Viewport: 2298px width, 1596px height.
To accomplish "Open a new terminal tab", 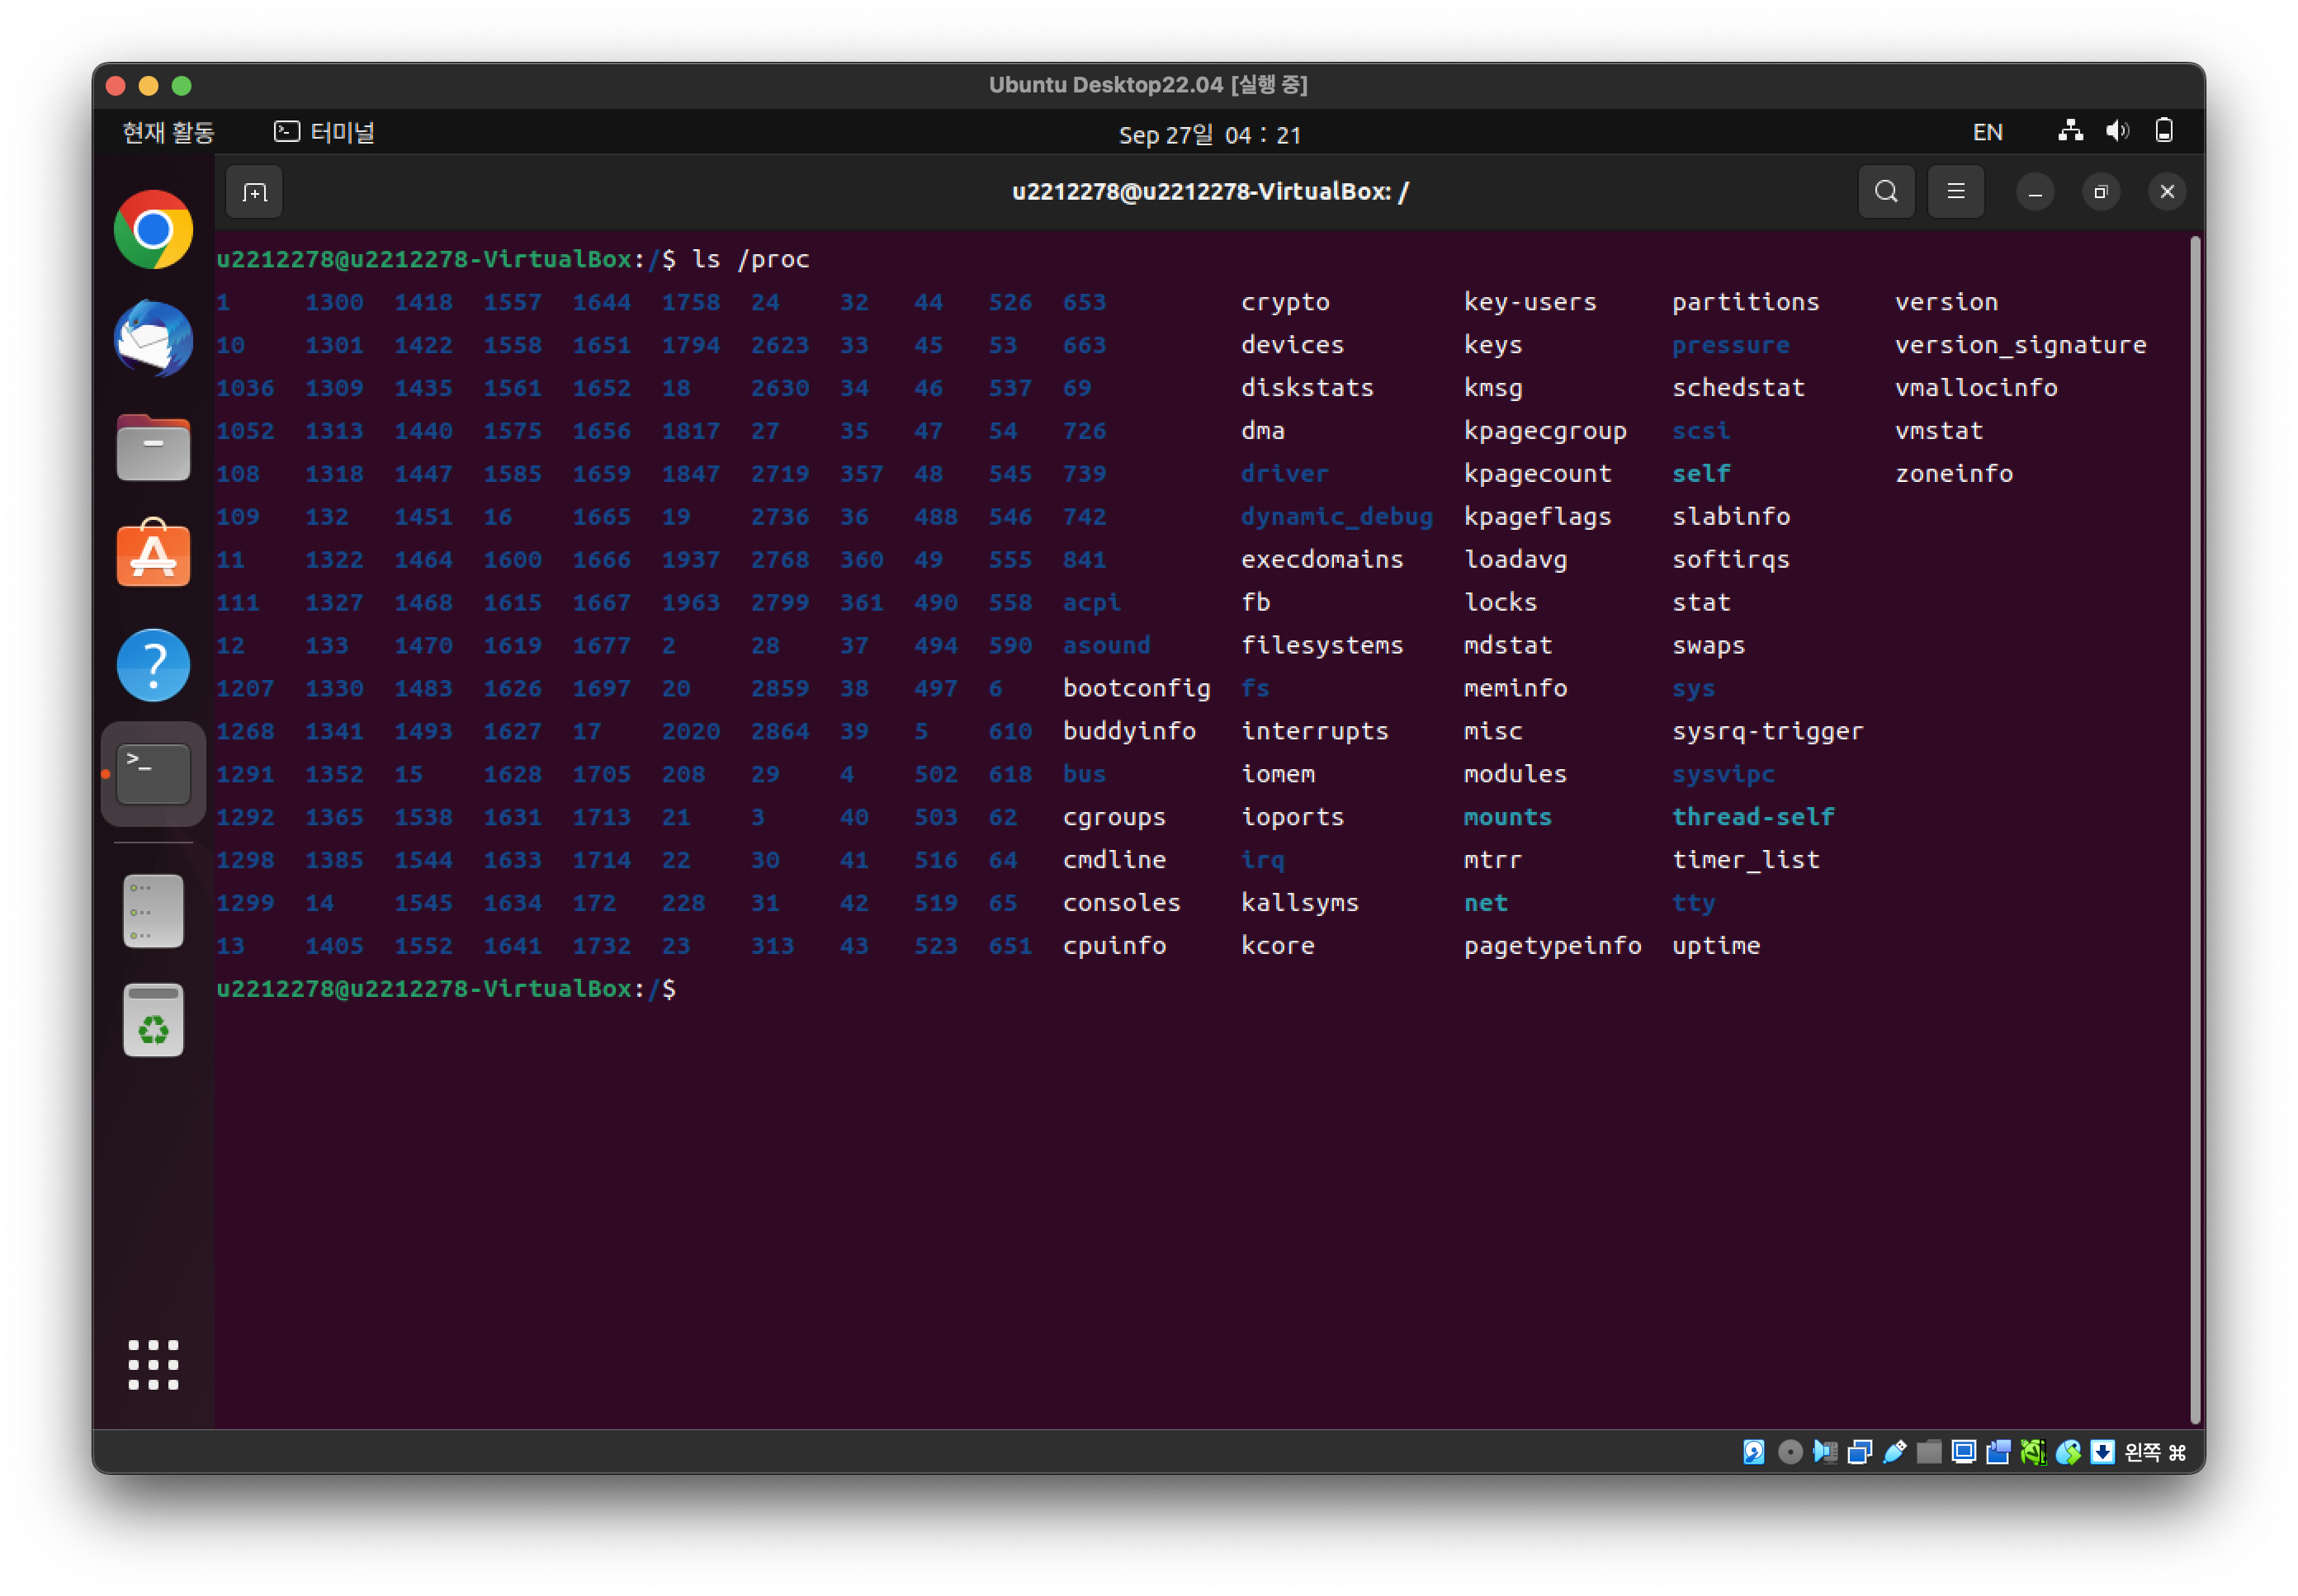I will (254, 192).
